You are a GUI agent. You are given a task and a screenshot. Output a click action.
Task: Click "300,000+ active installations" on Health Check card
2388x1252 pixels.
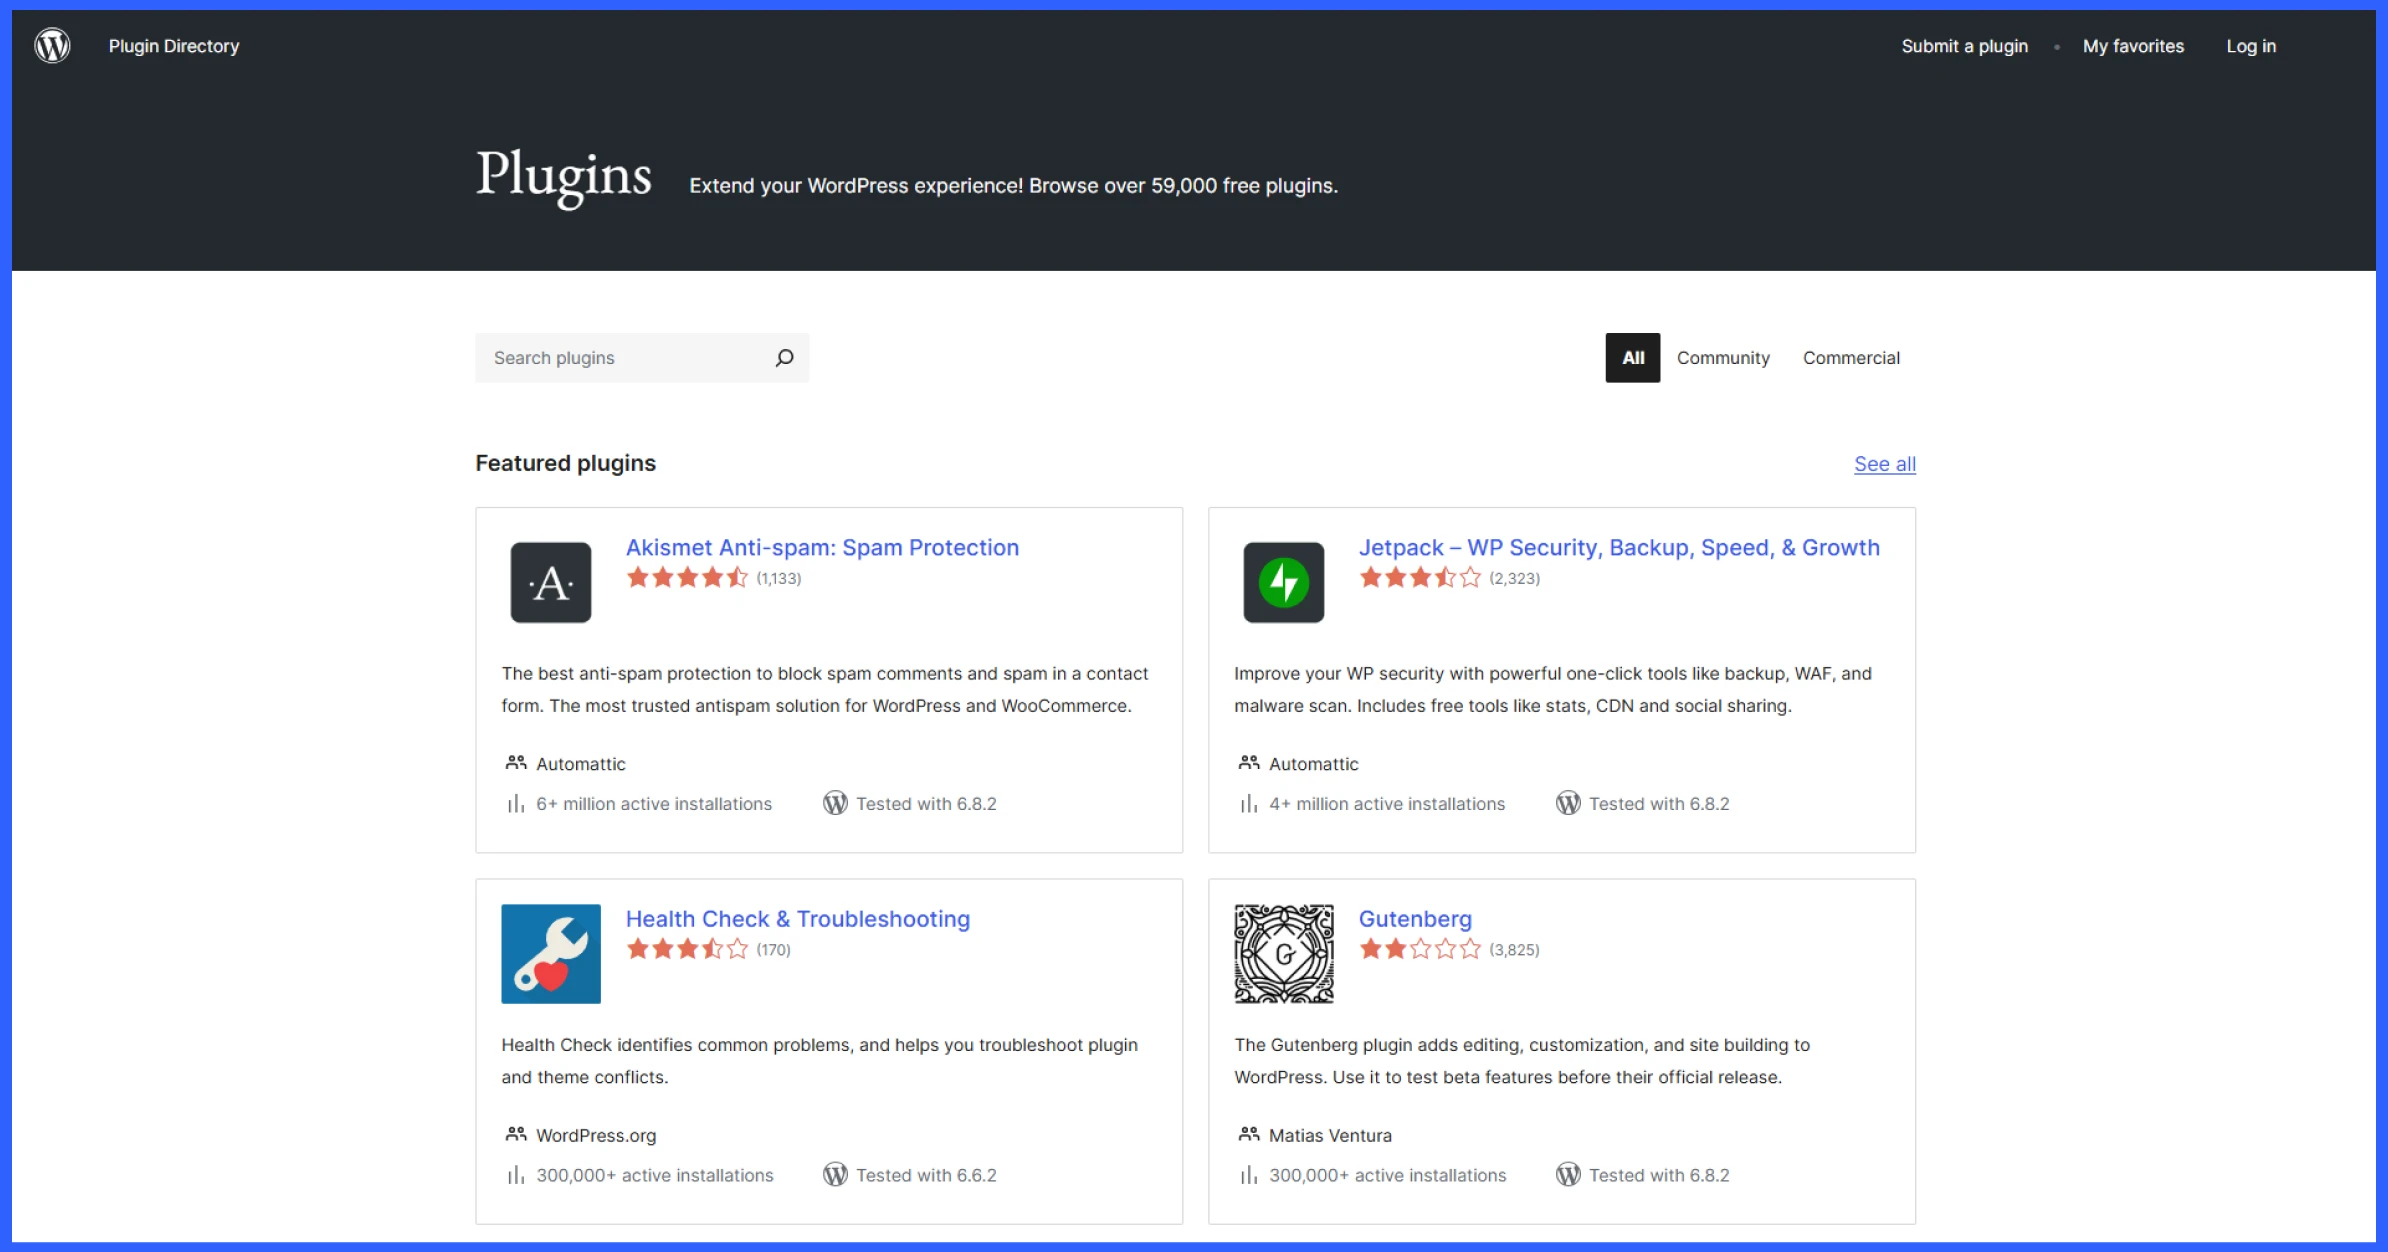tap(654, 1175)
